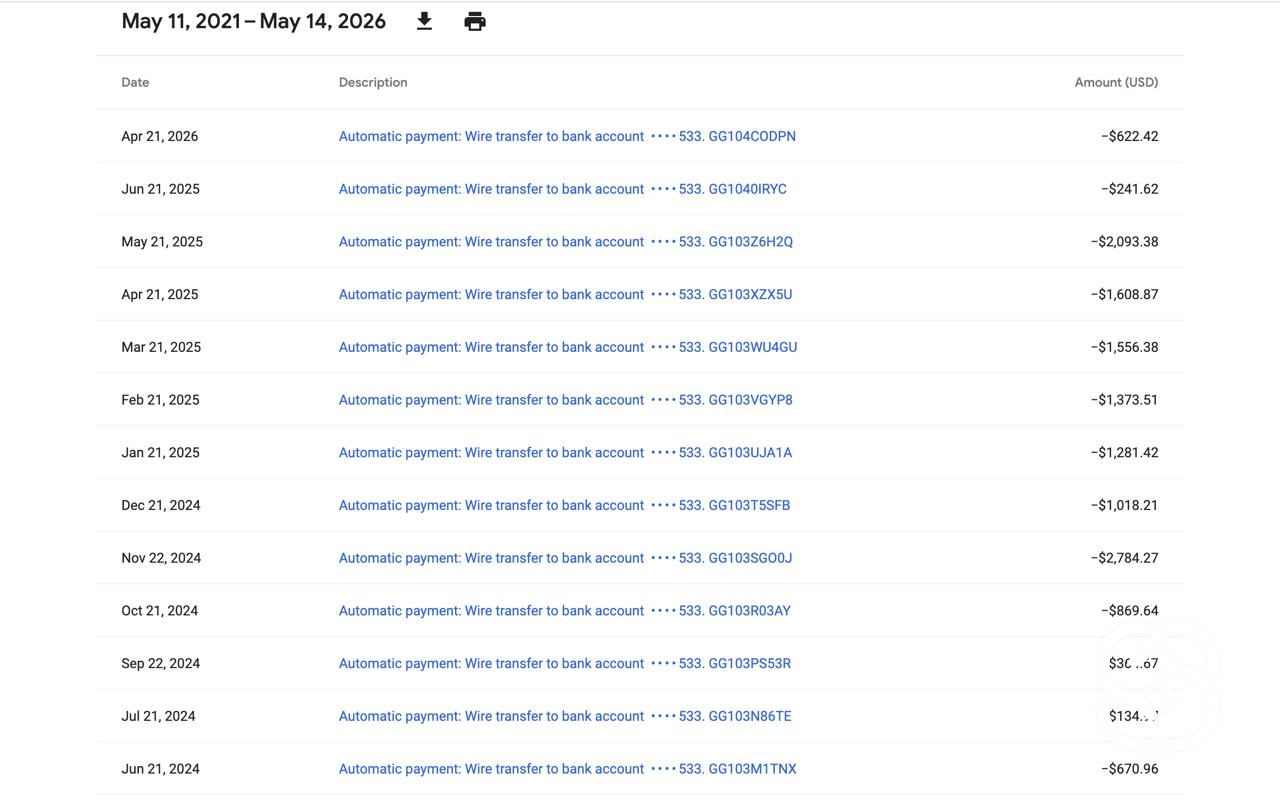Viewport: 1280px width, 807px height.
Task: Click the date Mar 21, 2025
Action: coord(161,347)
